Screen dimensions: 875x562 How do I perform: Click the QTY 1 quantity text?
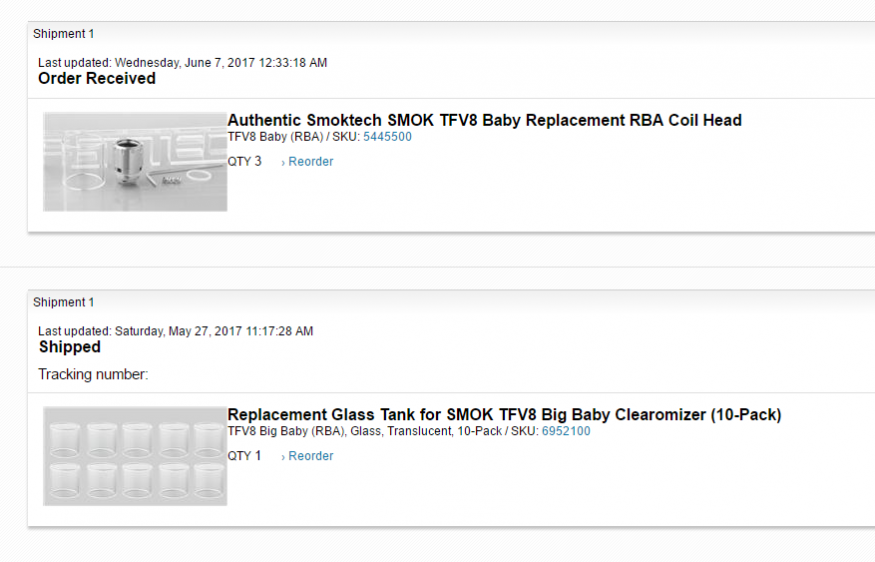click(x=245, y=455)
